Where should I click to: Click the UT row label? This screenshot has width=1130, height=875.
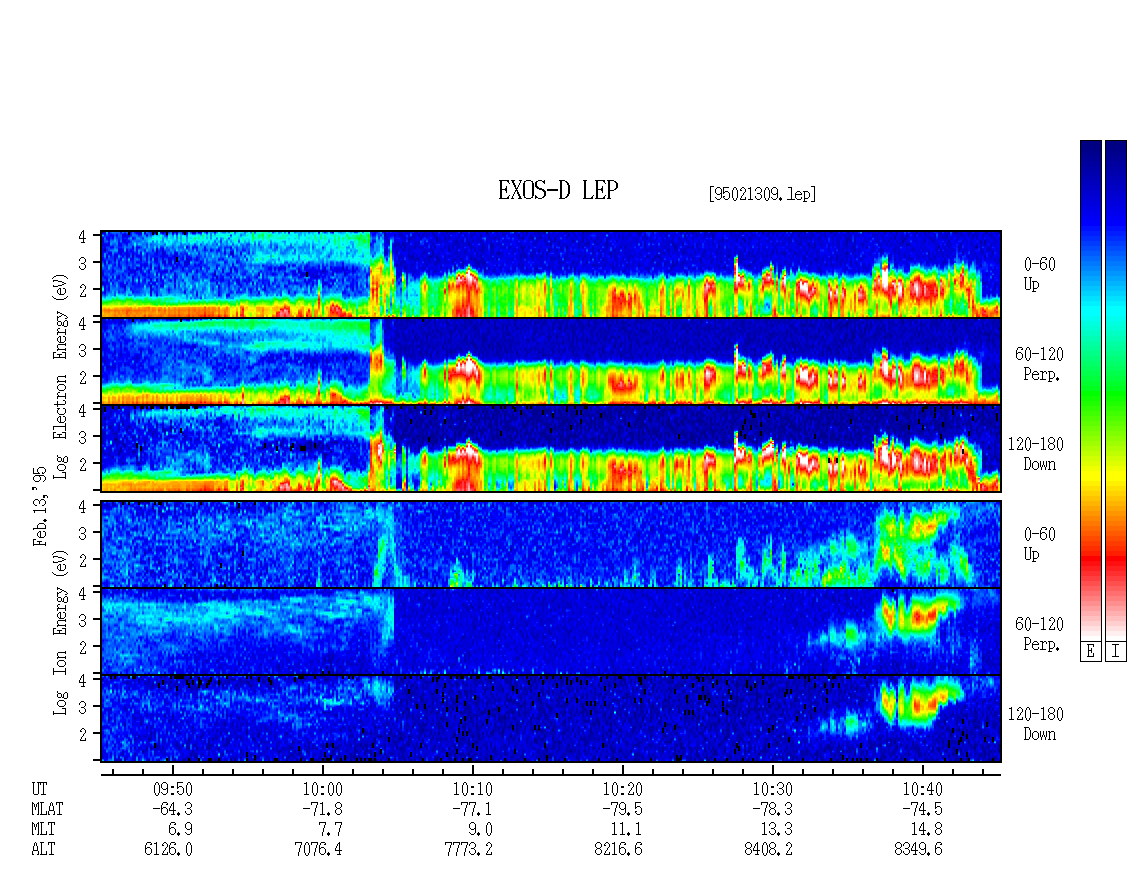40,789
